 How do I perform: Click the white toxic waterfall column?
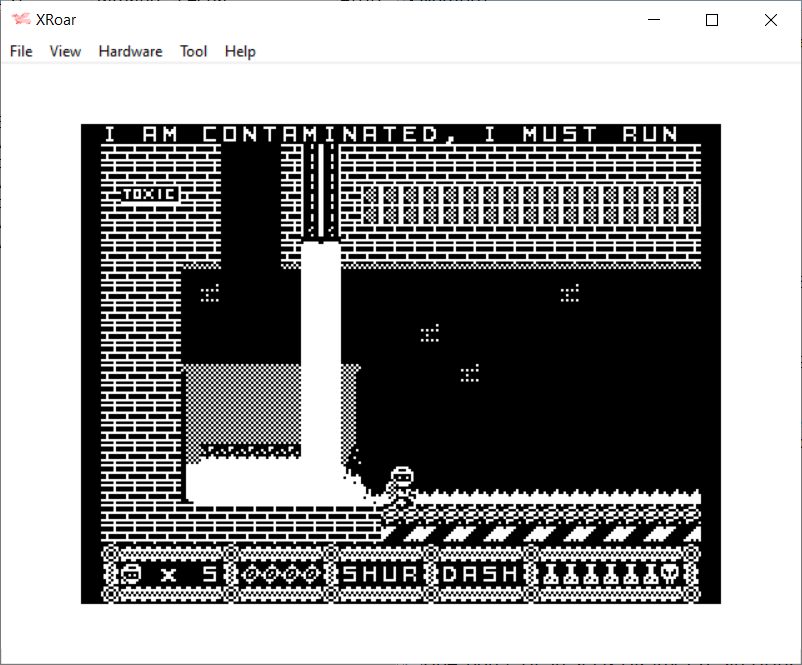click(x=321, y=350)
